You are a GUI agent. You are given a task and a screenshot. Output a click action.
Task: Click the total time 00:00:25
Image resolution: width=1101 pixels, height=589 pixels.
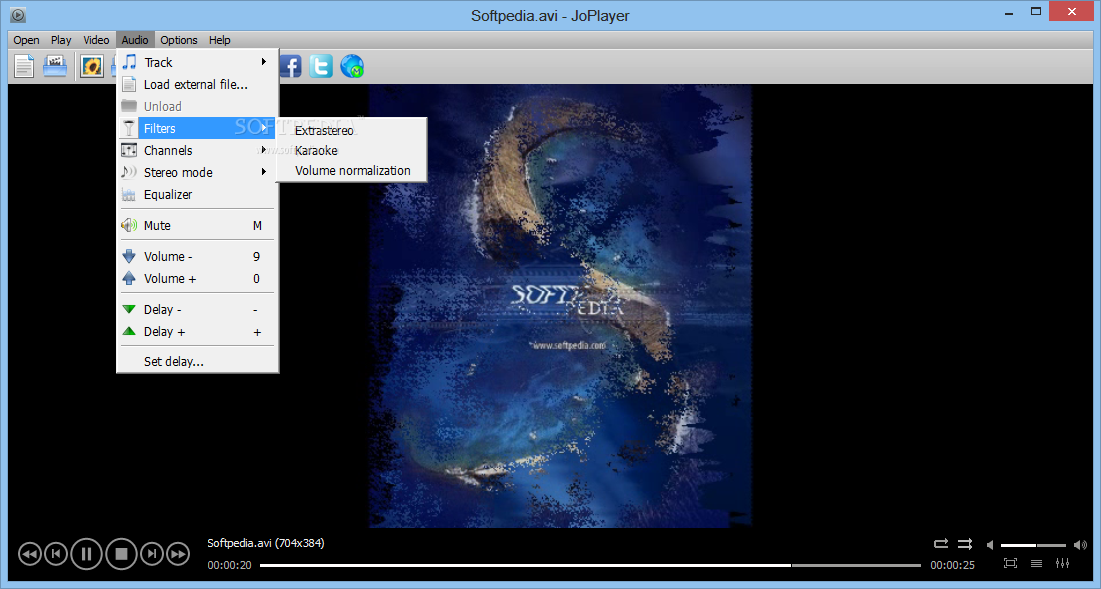coord(952,565)
